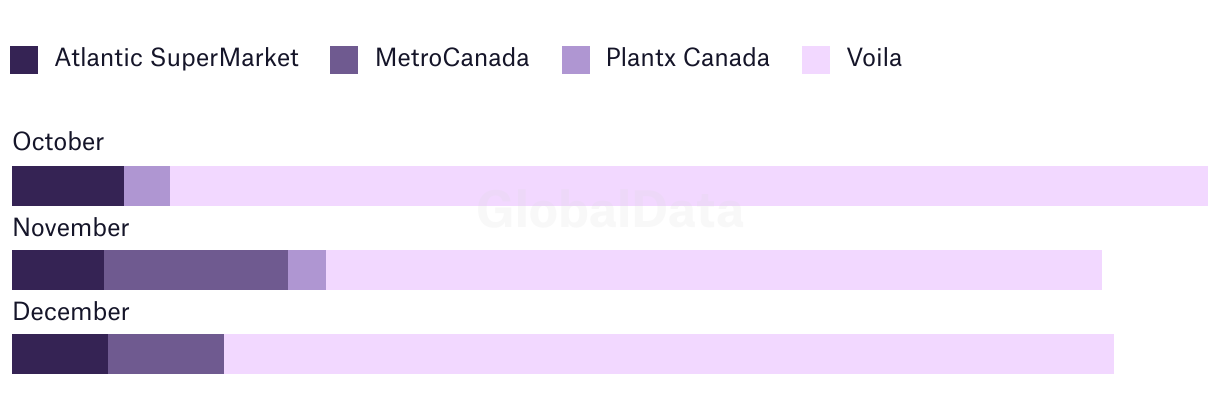Click the December row label
This screenshot has width=1220, height=418.
71,312
